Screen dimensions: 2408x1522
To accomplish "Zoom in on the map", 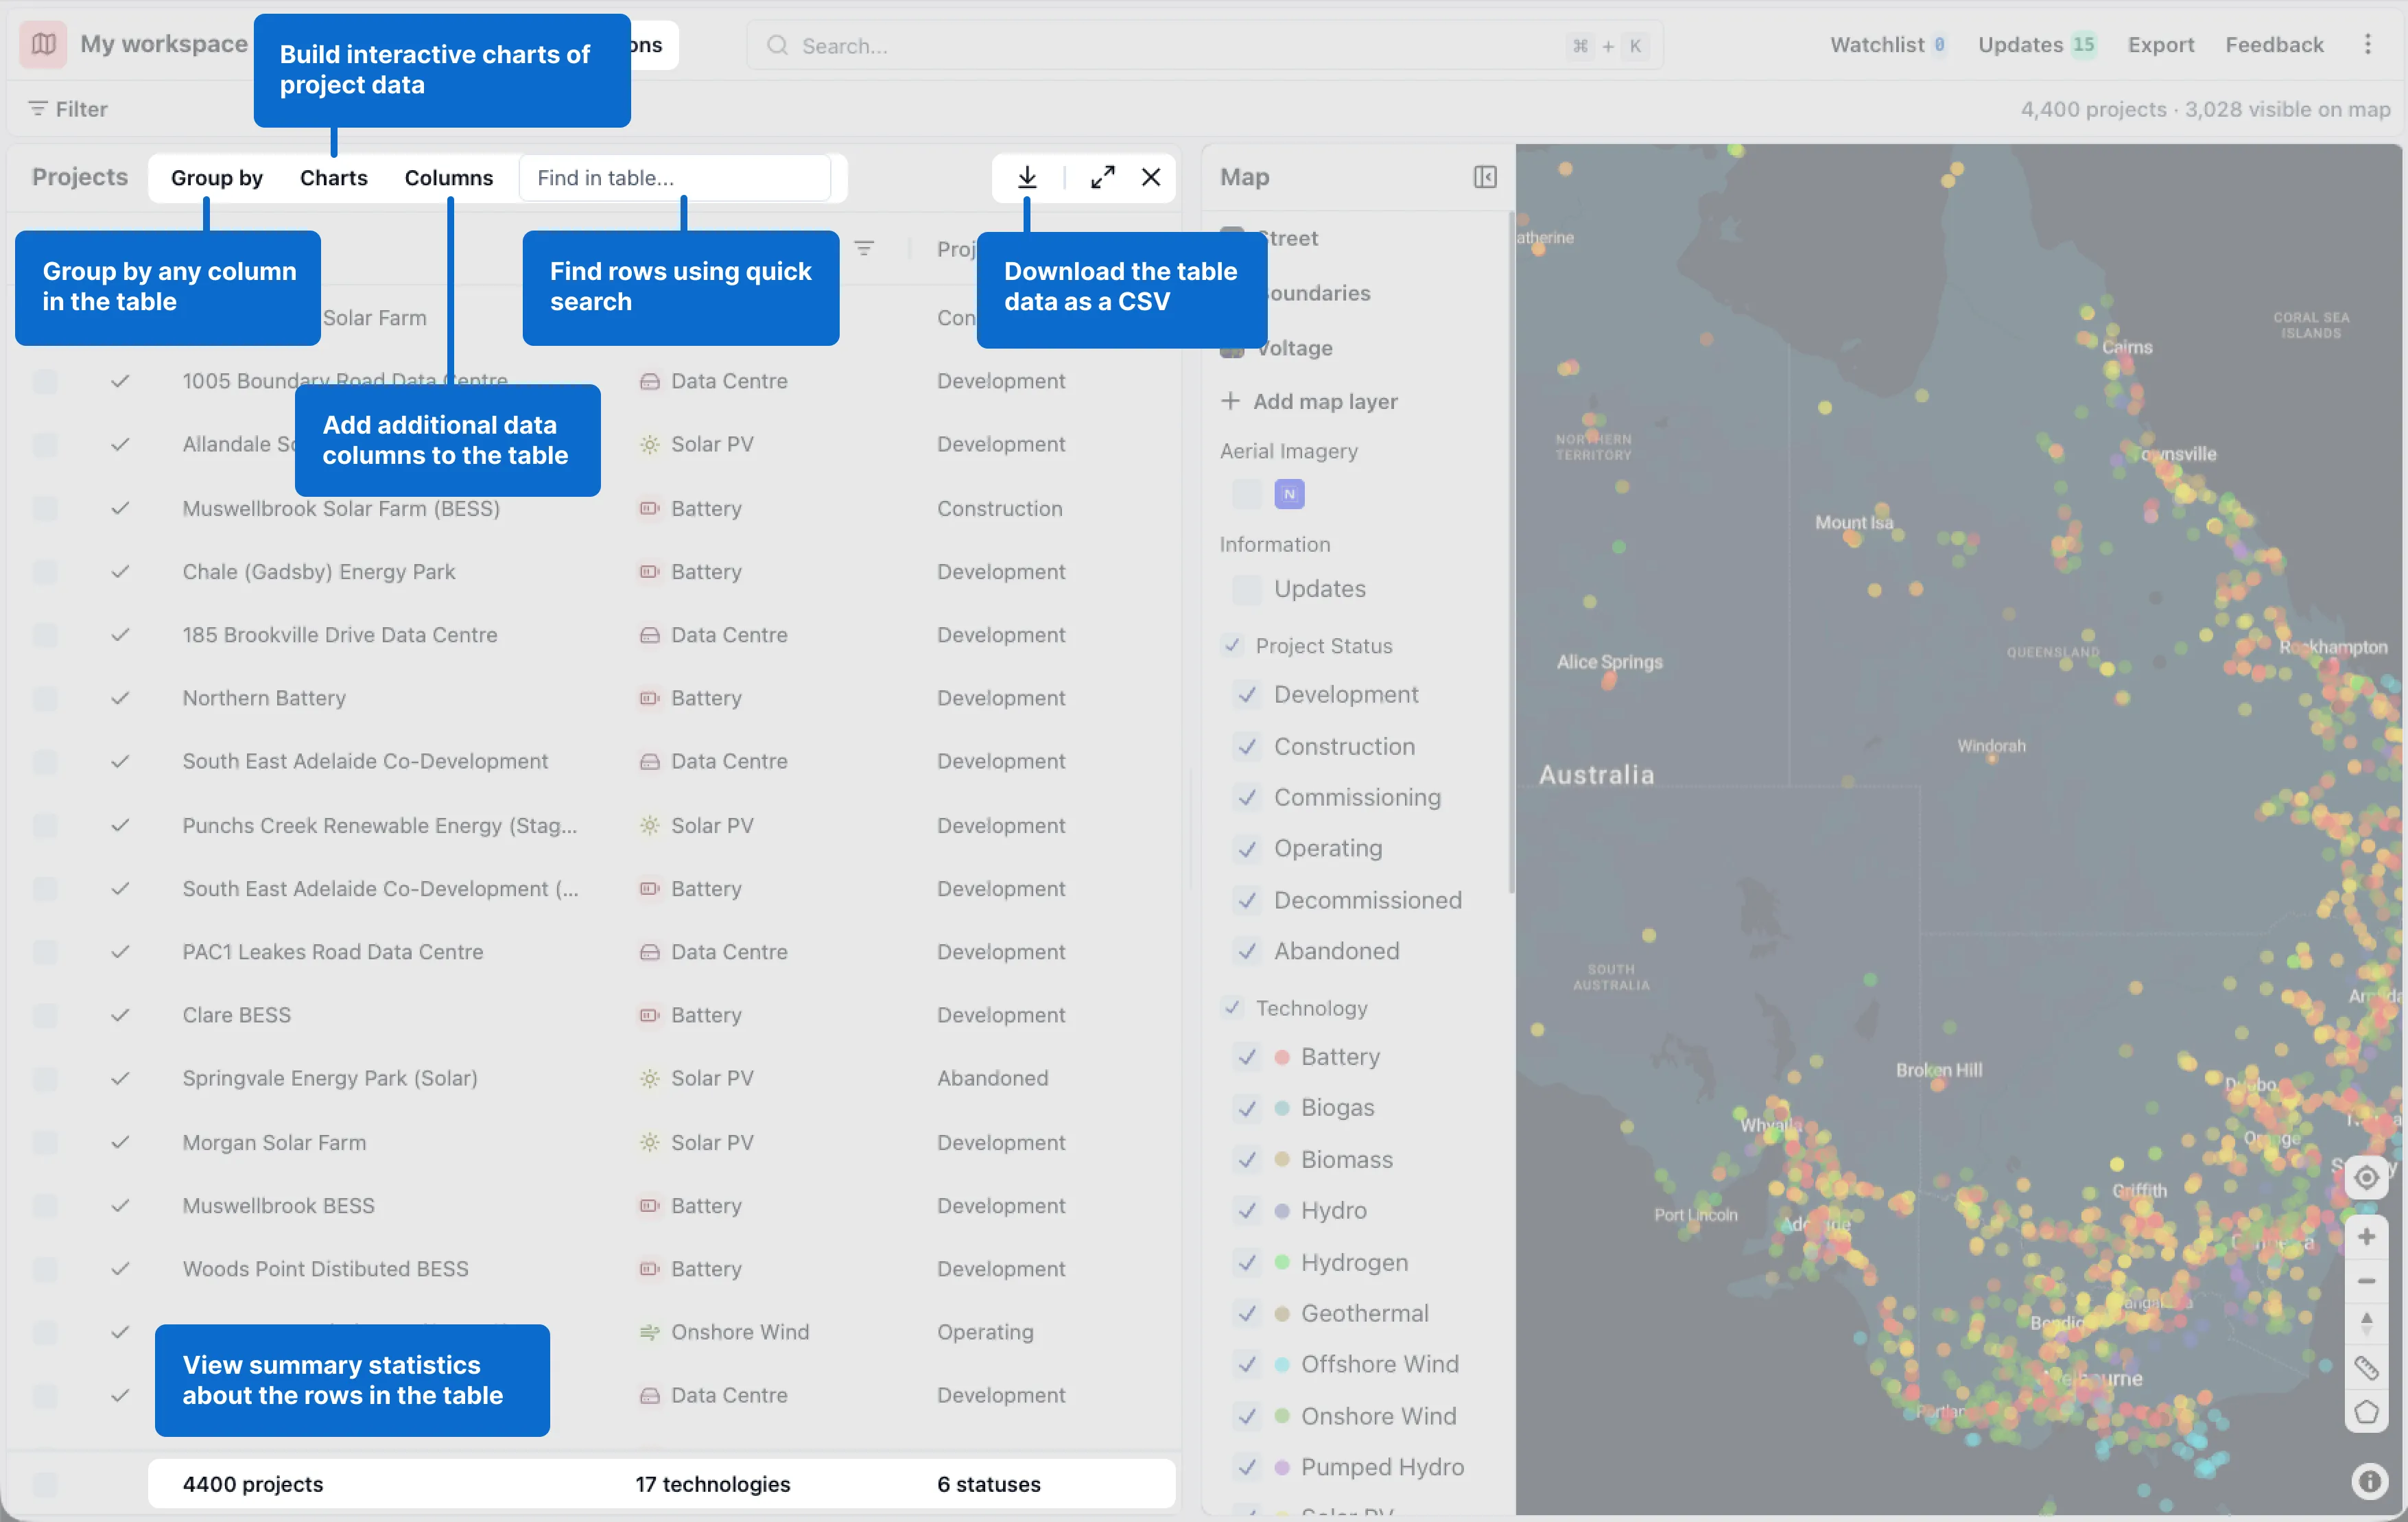I will (2366, 1237).
